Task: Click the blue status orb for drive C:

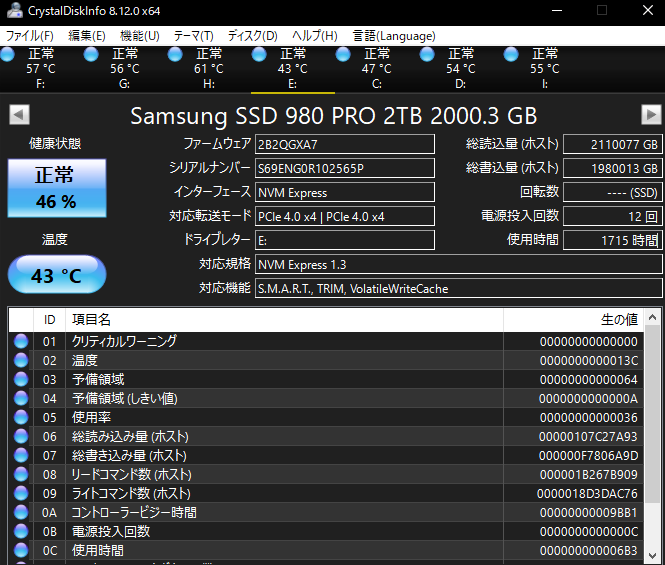Action: [x=343, y=54]
